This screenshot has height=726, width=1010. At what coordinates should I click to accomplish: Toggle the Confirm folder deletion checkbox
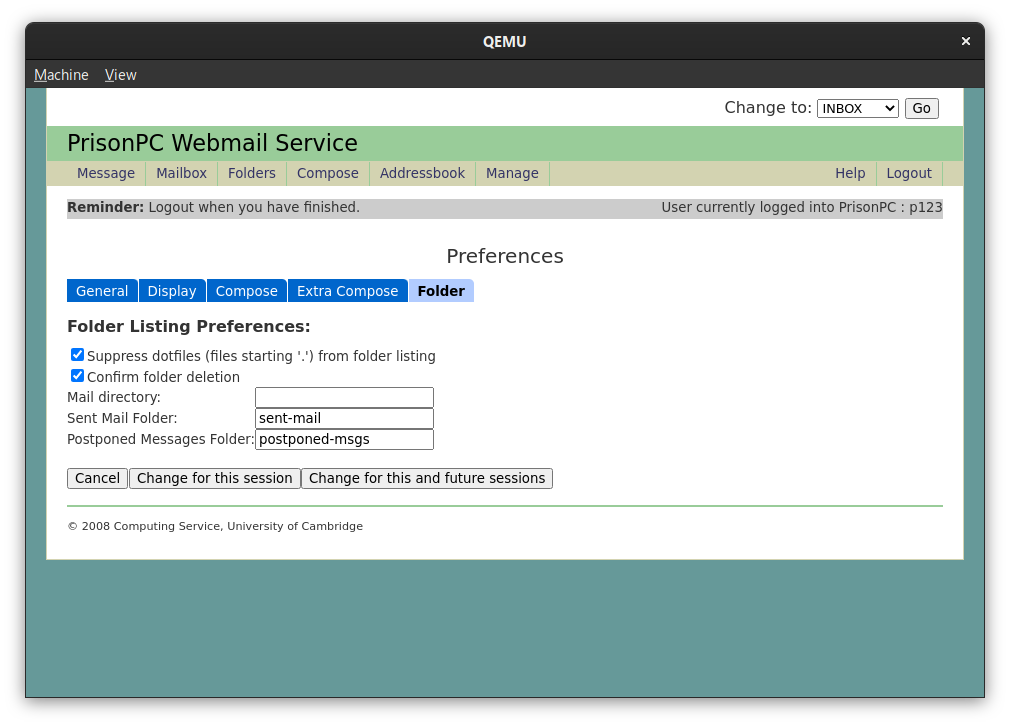(77, 376)
